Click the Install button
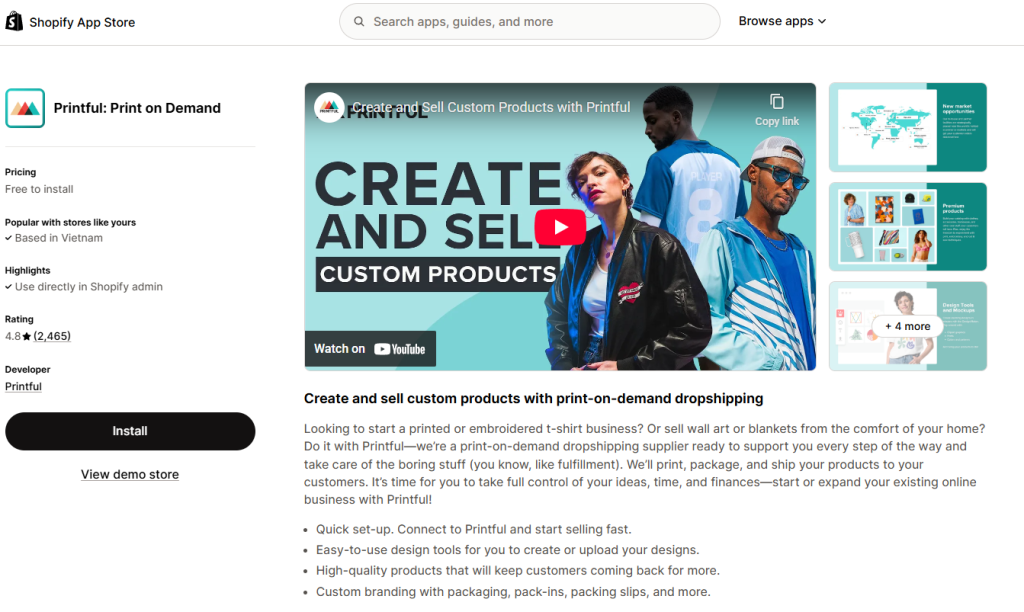The image size is (1024, 612). (129, 431)
